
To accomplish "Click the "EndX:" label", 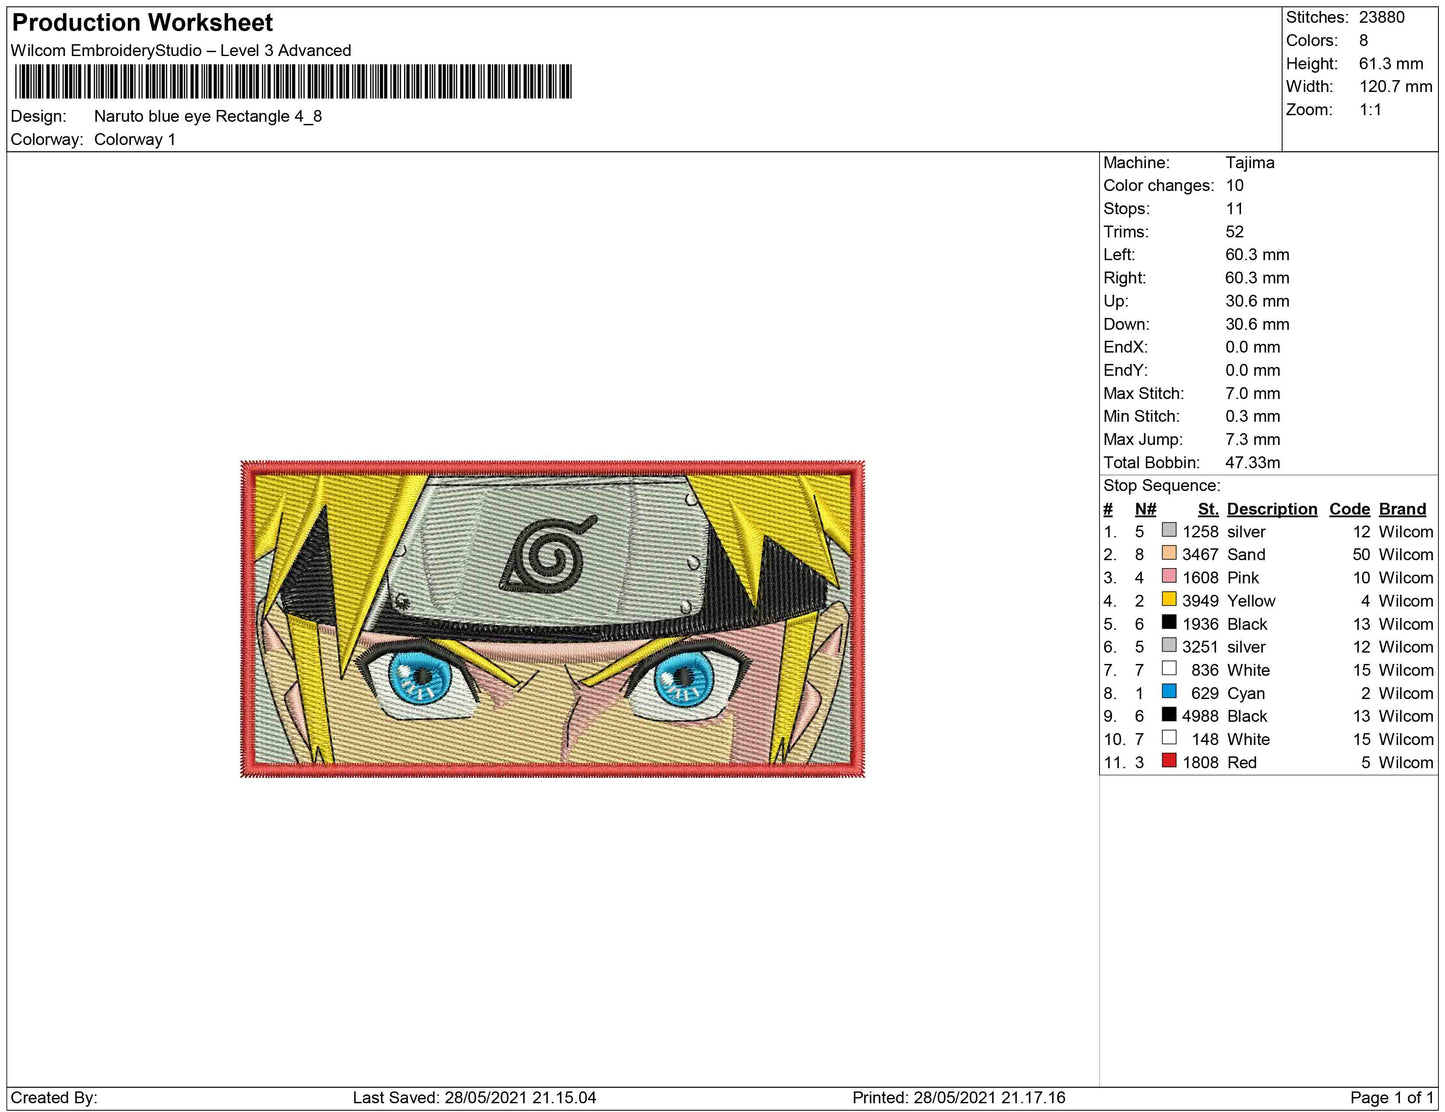I will click(1126, 347).
